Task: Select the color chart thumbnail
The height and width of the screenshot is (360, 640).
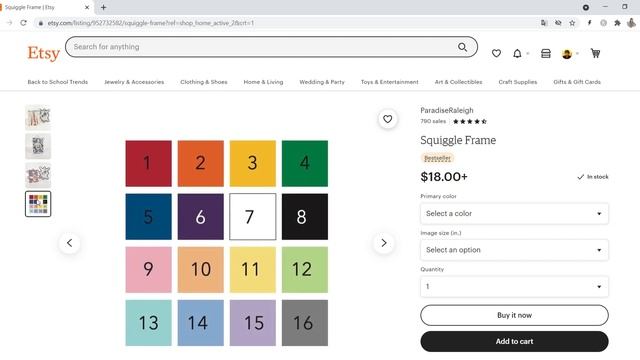Action: pos(38,204)
